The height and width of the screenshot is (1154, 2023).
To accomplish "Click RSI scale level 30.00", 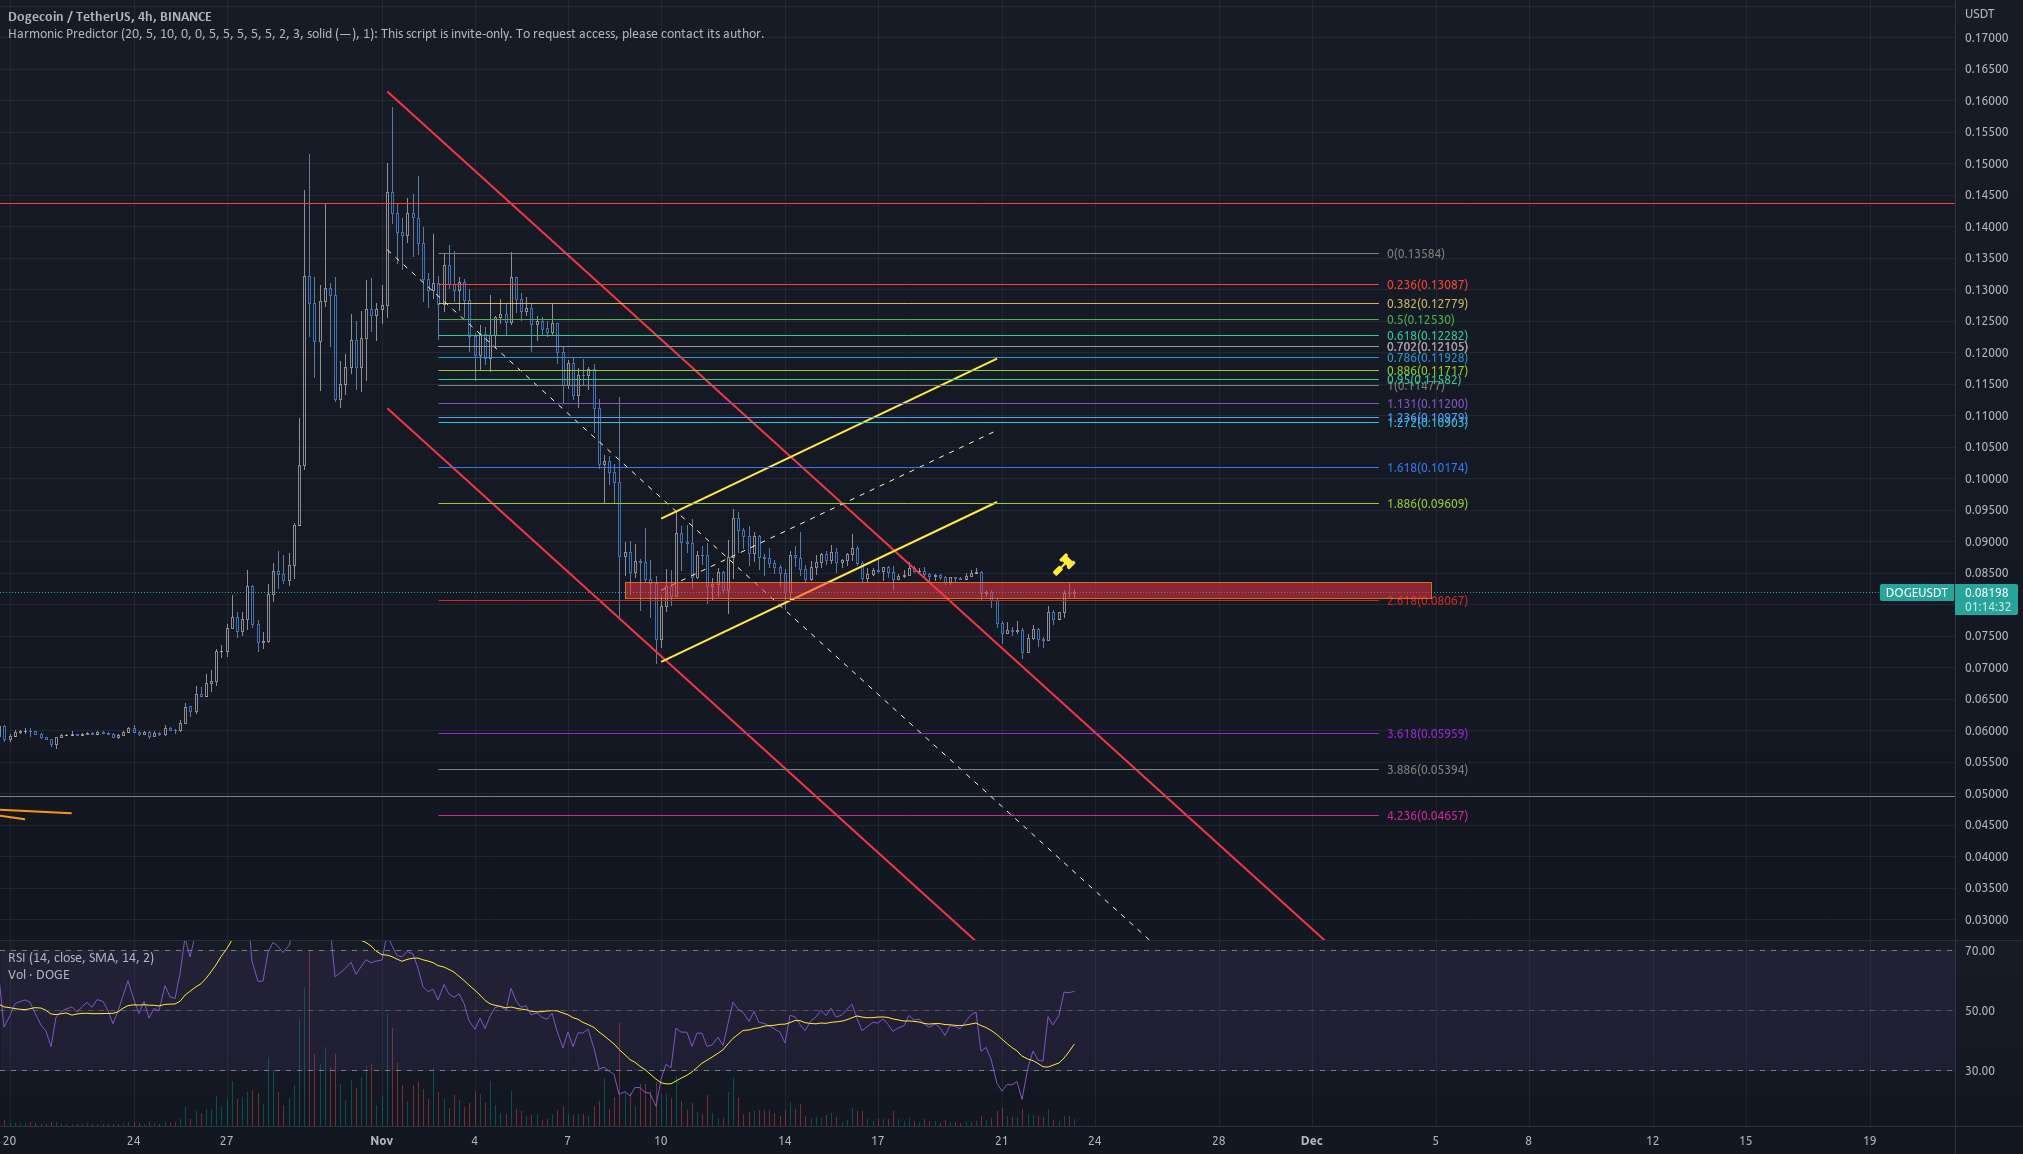I will pyautogui.click(x=1979, y=1071).
